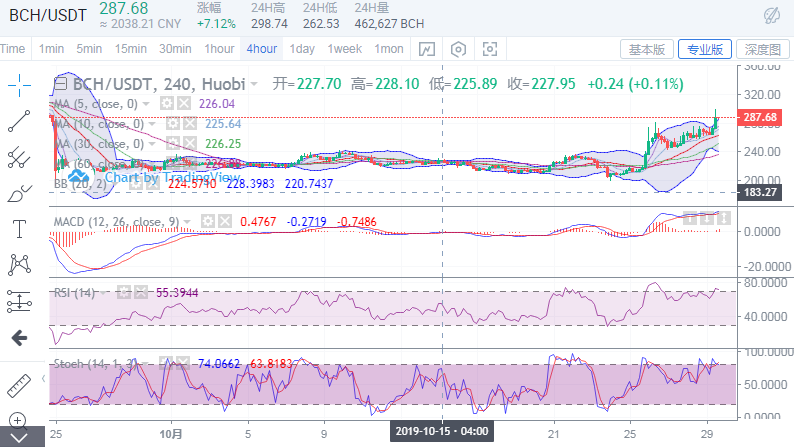Viewport: 794px width, 447px height.
Task: Select the ruler measure tool
Action: 19,385
